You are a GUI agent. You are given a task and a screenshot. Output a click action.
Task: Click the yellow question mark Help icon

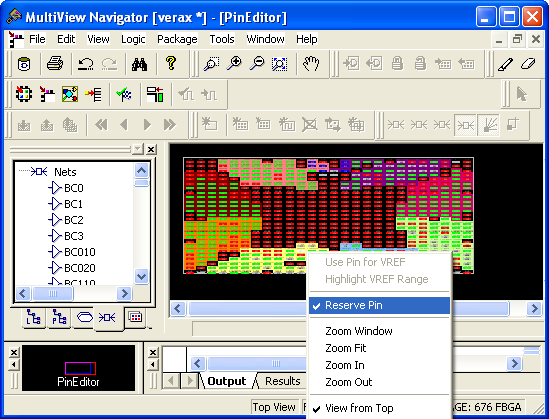click(x=171, y=63)
